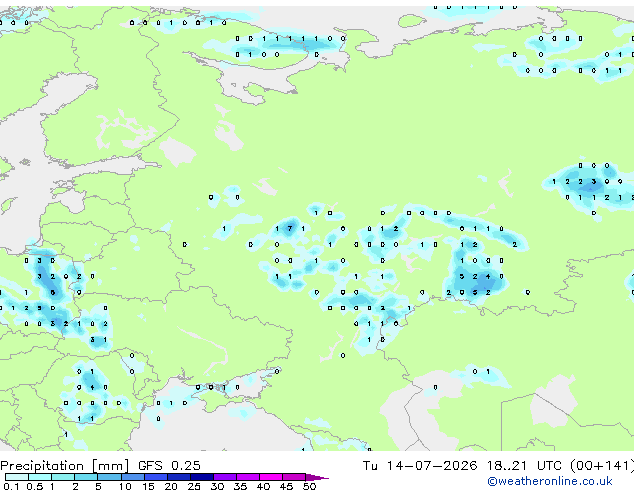Screen dimensions: 634x490
Task: Select the GFS 0.25 model label
Action: point(169,466)
